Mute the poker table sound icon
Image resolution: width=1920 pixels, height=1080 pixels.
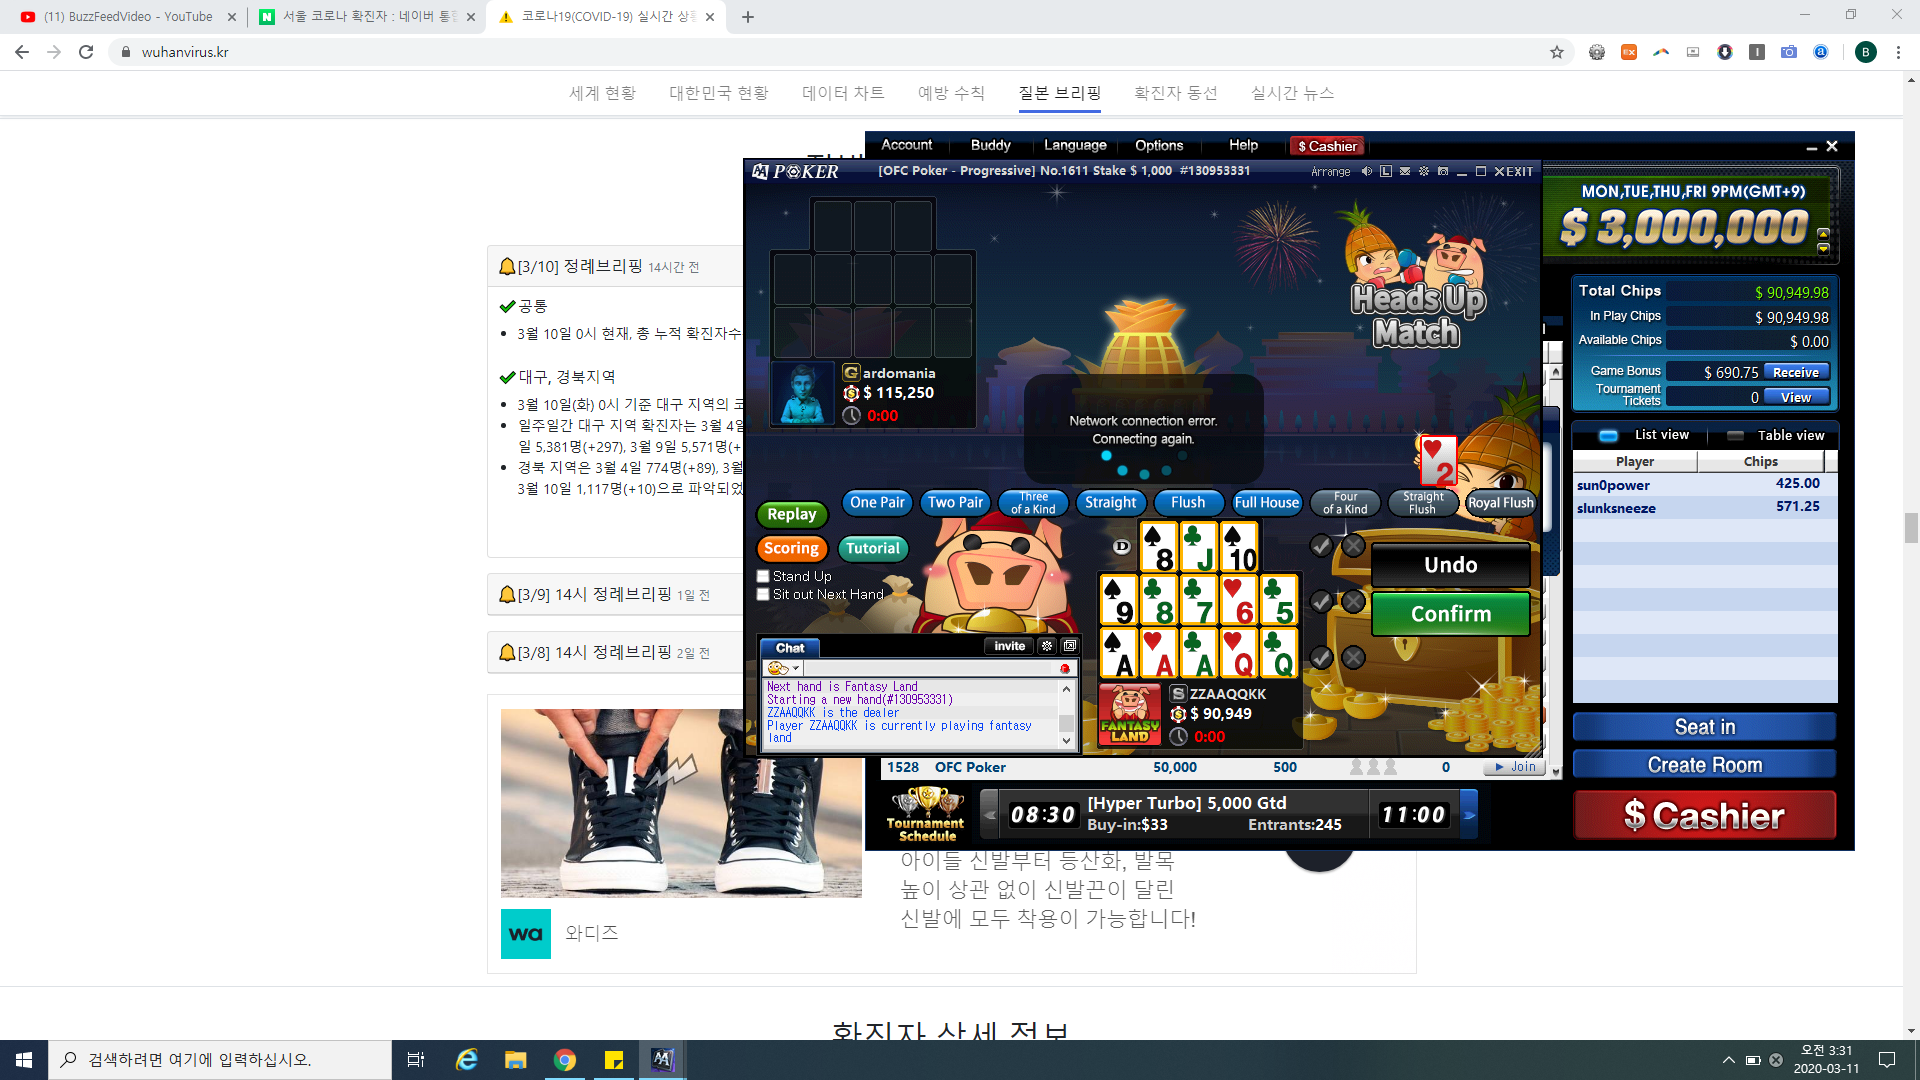click(x=1367, y=172)
